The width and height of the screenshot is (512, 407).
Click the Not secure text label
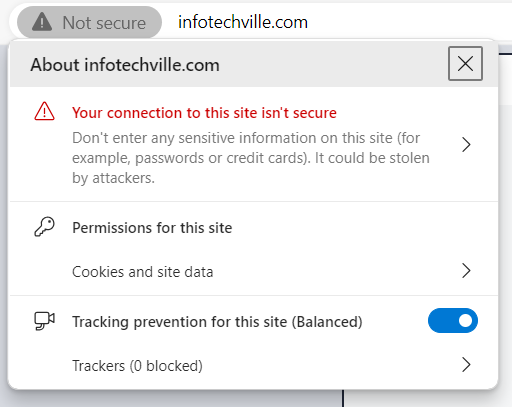pos(104,23)
